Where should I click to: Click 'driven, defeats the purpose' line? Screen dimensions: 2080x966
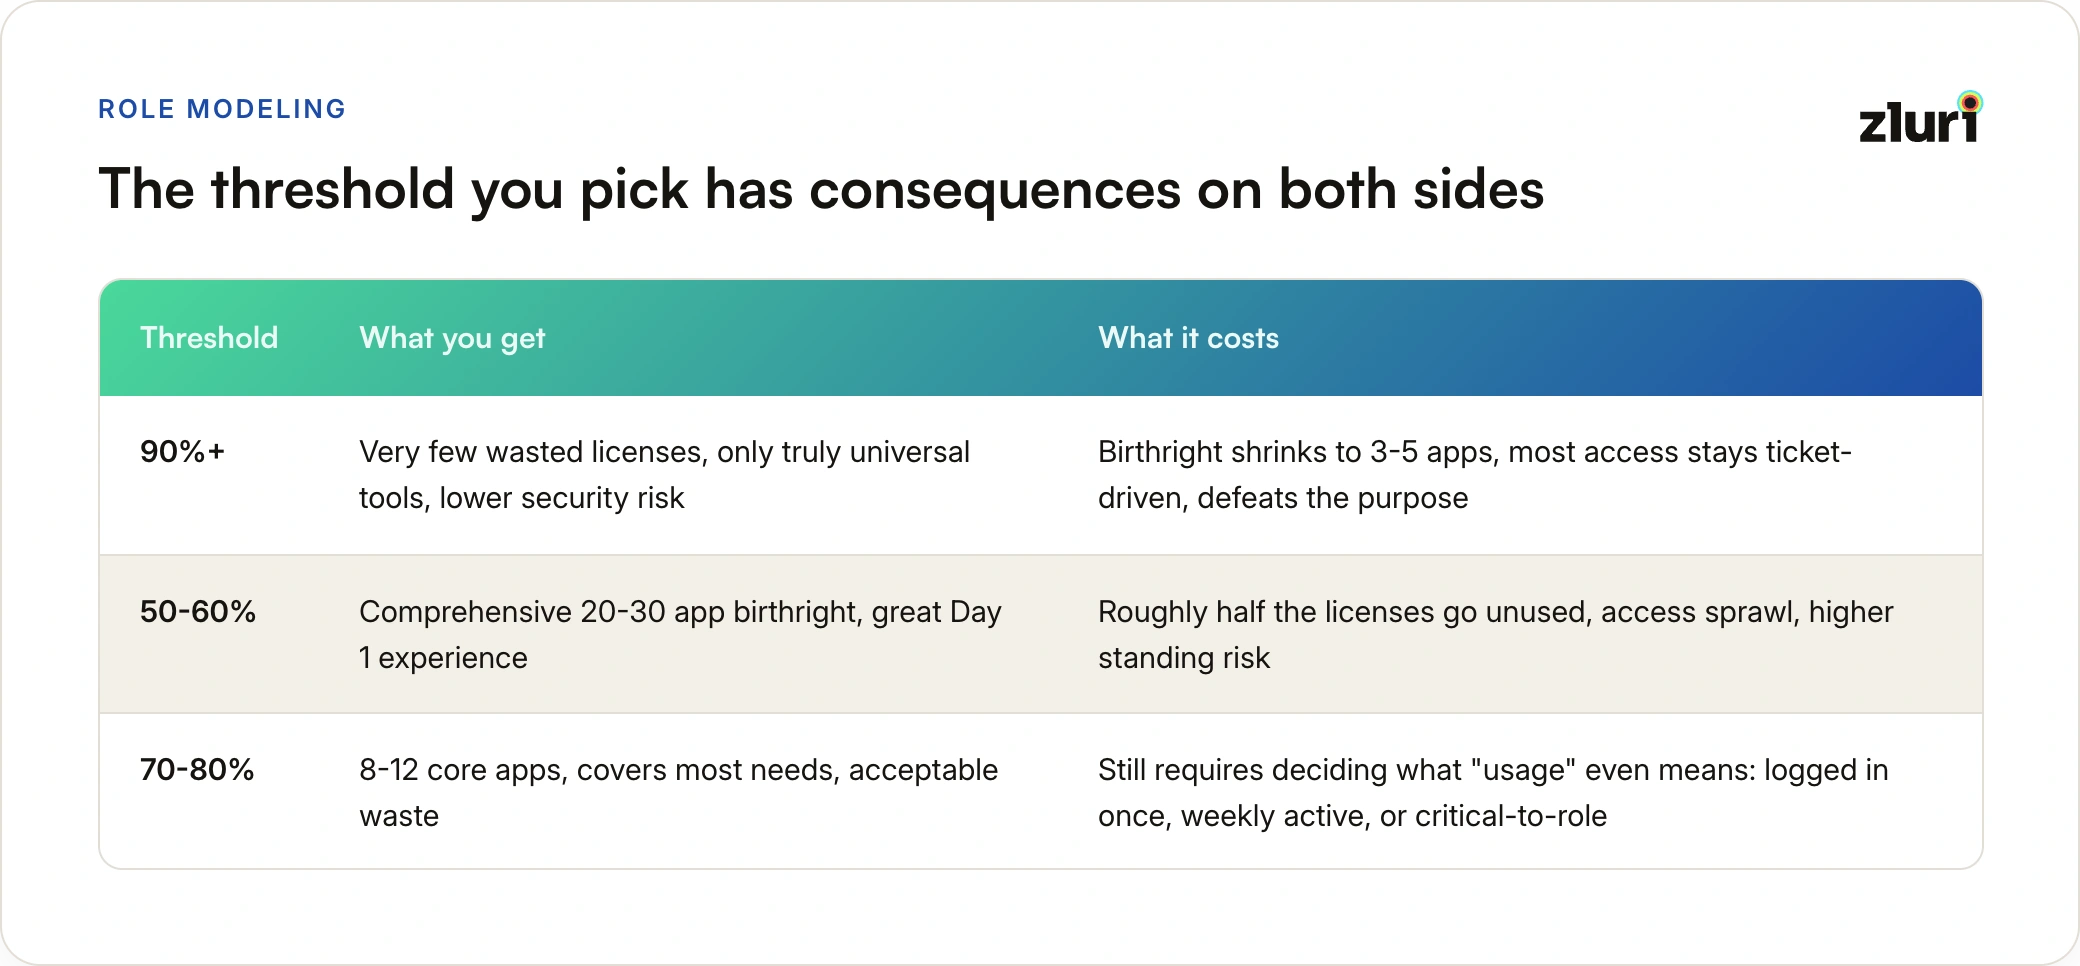(1283, 498)
